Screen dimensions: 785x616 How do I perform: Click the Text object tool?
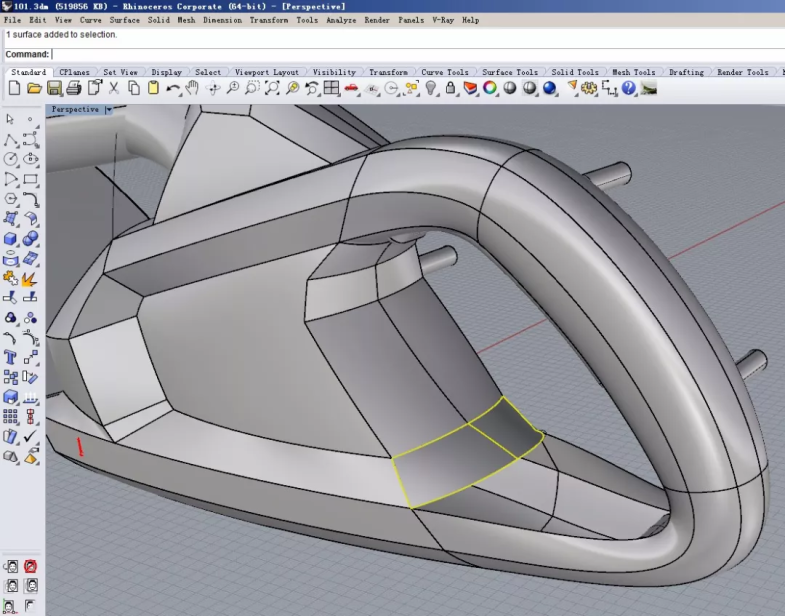[11, 357]
